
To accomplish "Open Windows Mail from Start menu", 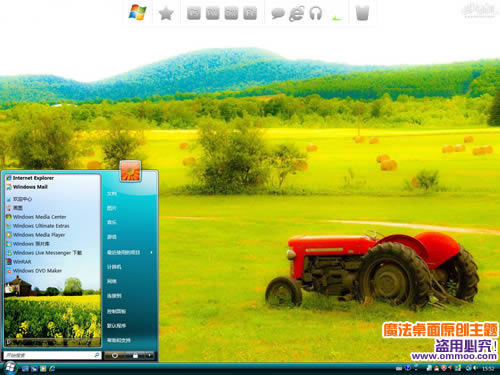I will pyautogui.click(x=27, y=187).
